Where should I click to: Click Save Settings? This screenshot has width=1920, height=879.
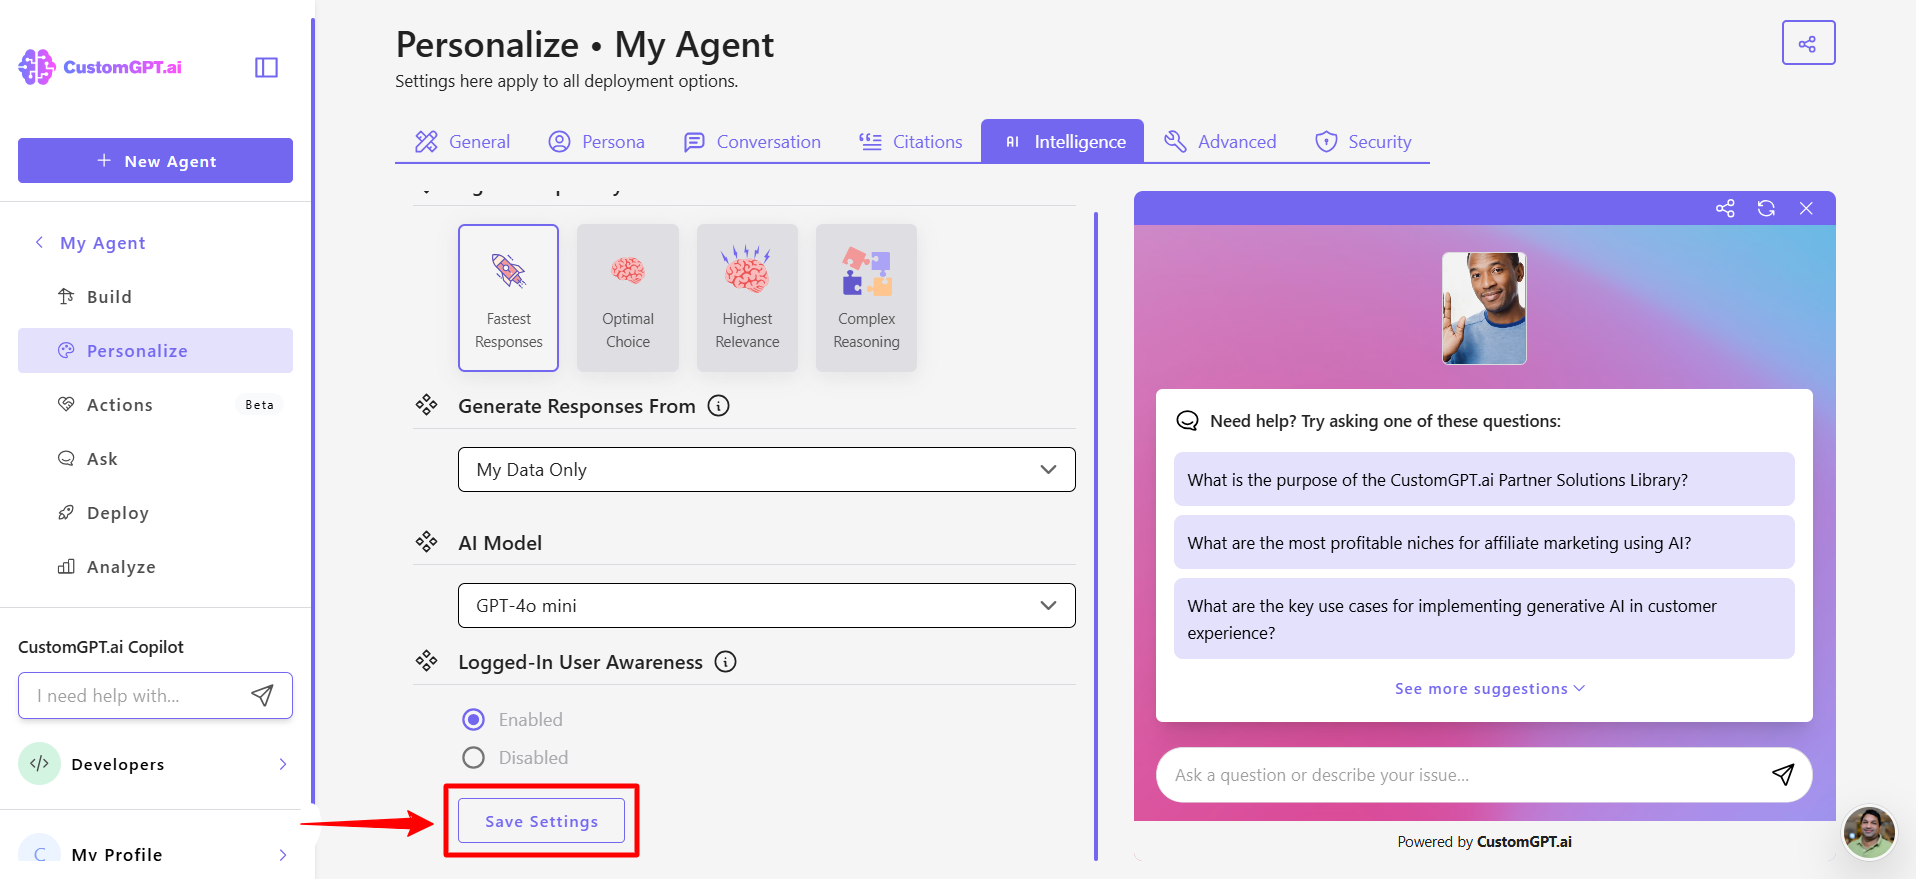tap(541, 821)
